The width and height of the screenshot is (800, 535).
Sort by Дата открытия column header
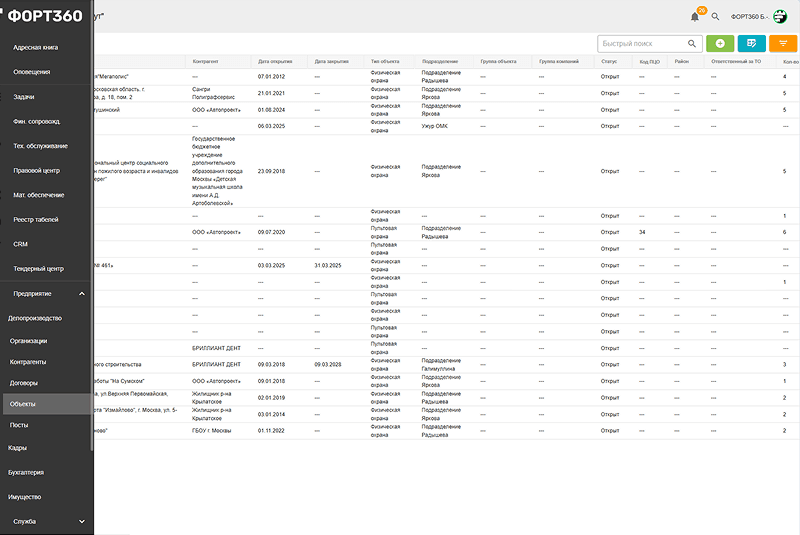[x=275, y=62]
